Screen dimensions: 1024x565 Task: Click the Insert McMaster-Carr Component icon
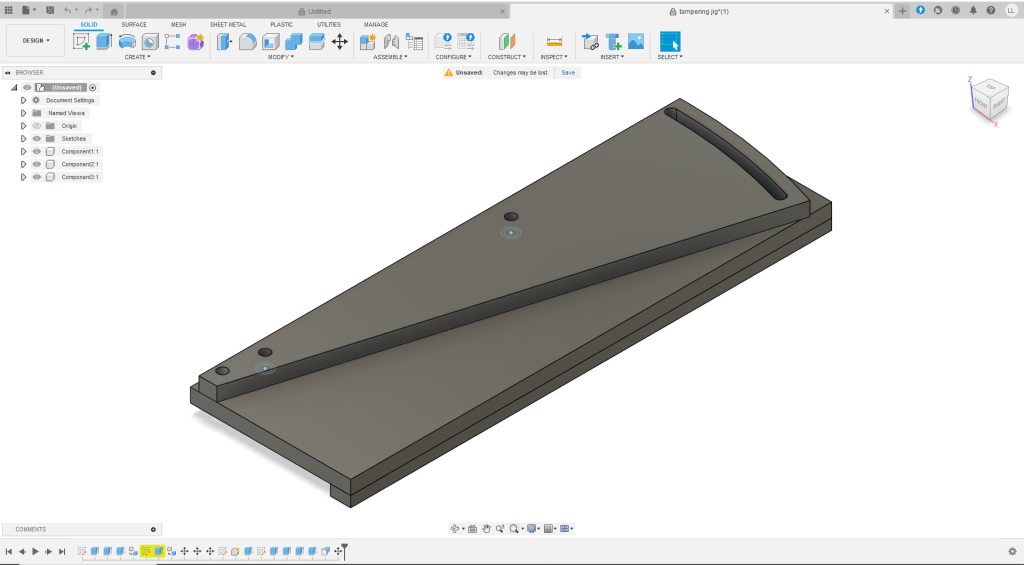pos(613,42)
